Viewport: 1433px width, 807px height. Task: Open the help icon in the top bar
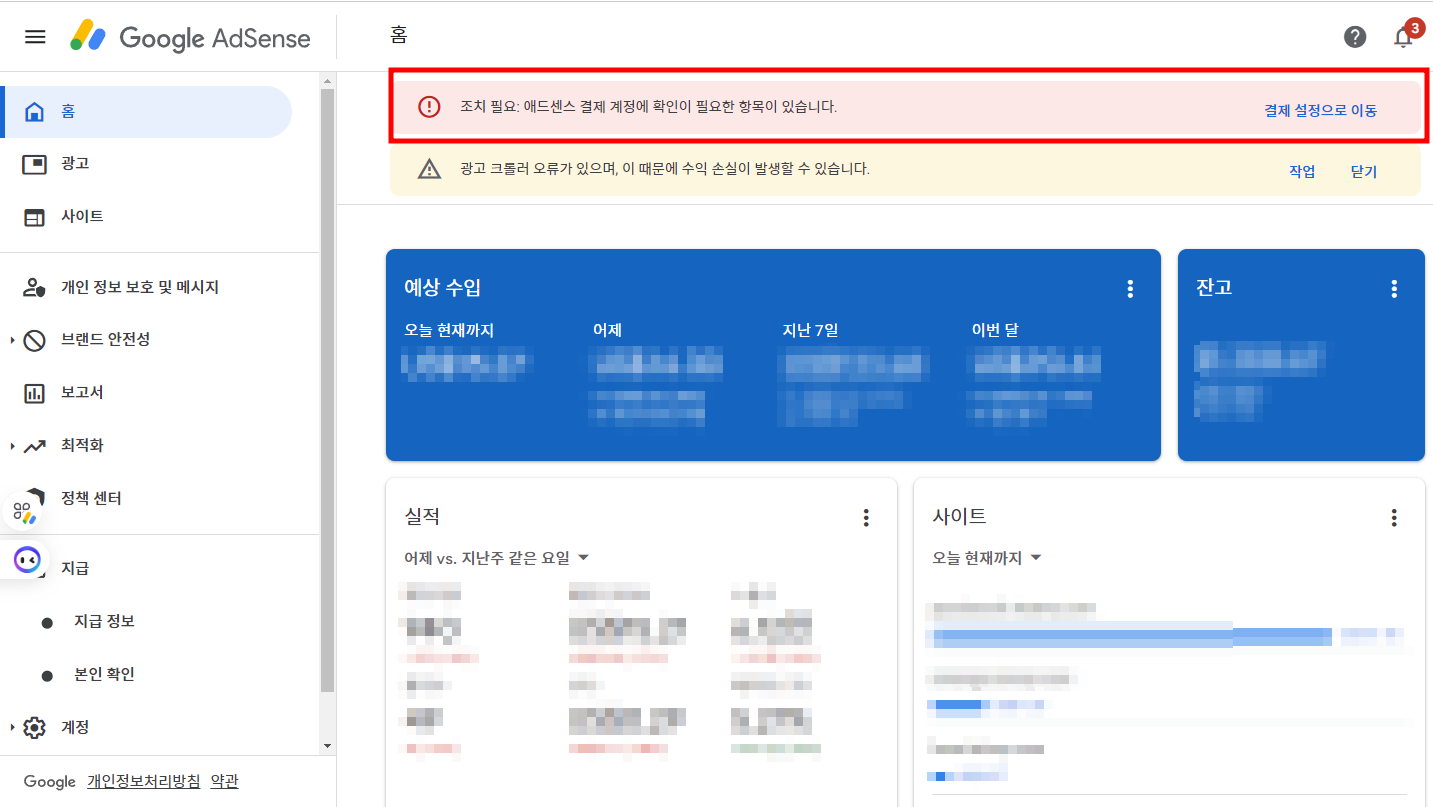pos(1355,37)
